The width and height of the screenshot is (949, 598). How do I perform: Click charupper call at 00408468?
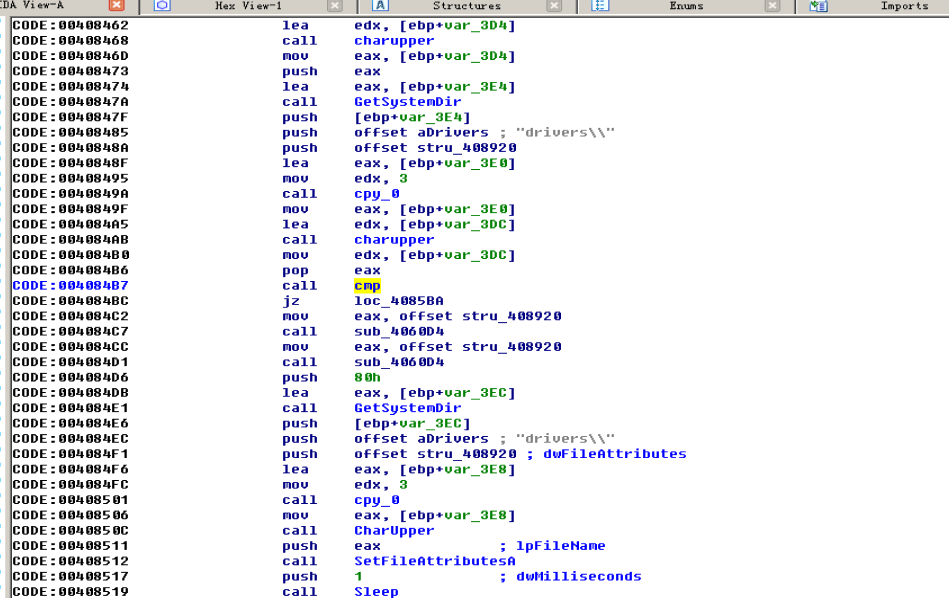click(x=394, y=41)
